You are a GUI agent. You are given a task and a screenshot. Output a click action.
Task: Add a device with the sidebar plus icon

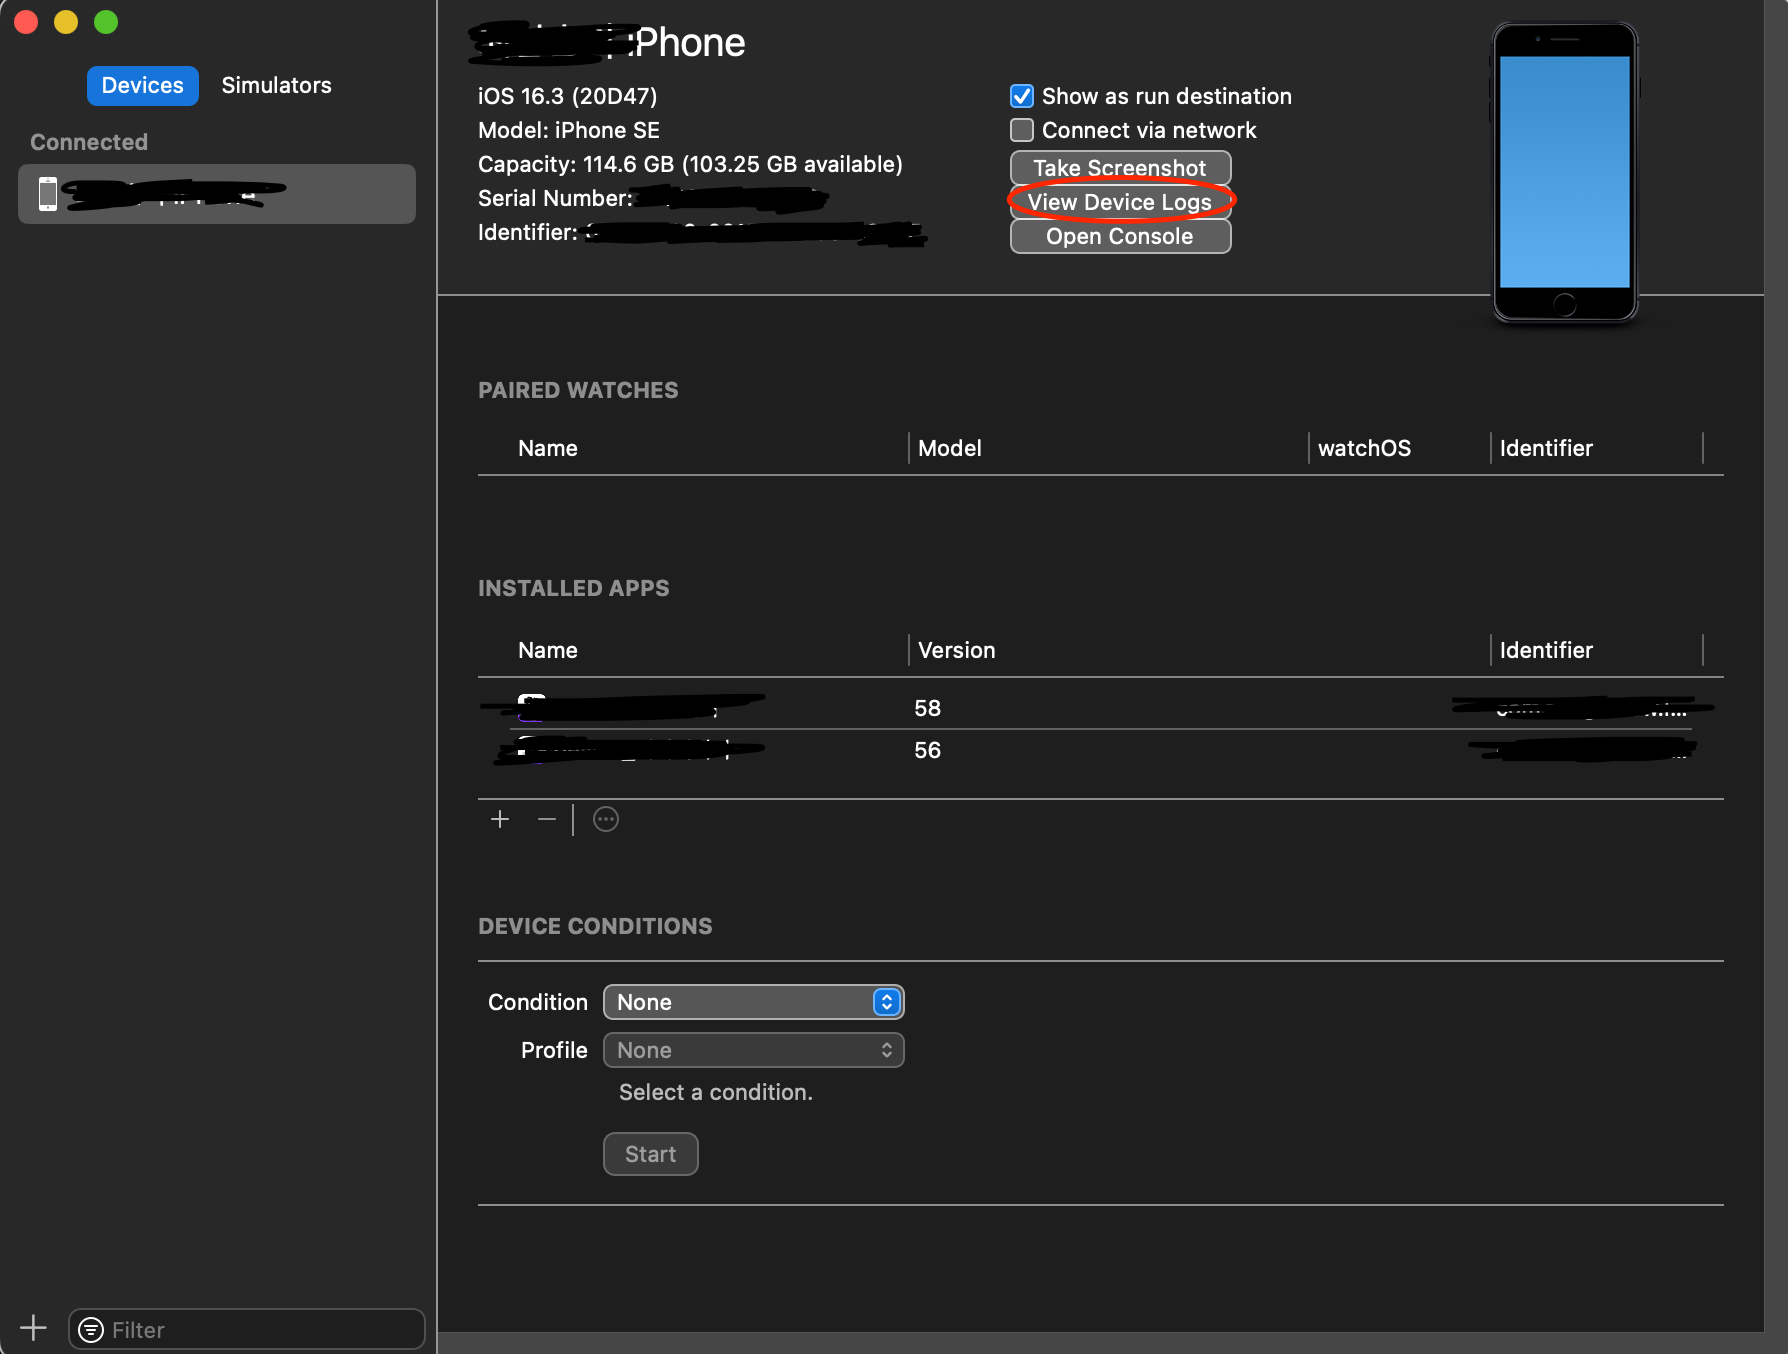tap(33, 1329)
